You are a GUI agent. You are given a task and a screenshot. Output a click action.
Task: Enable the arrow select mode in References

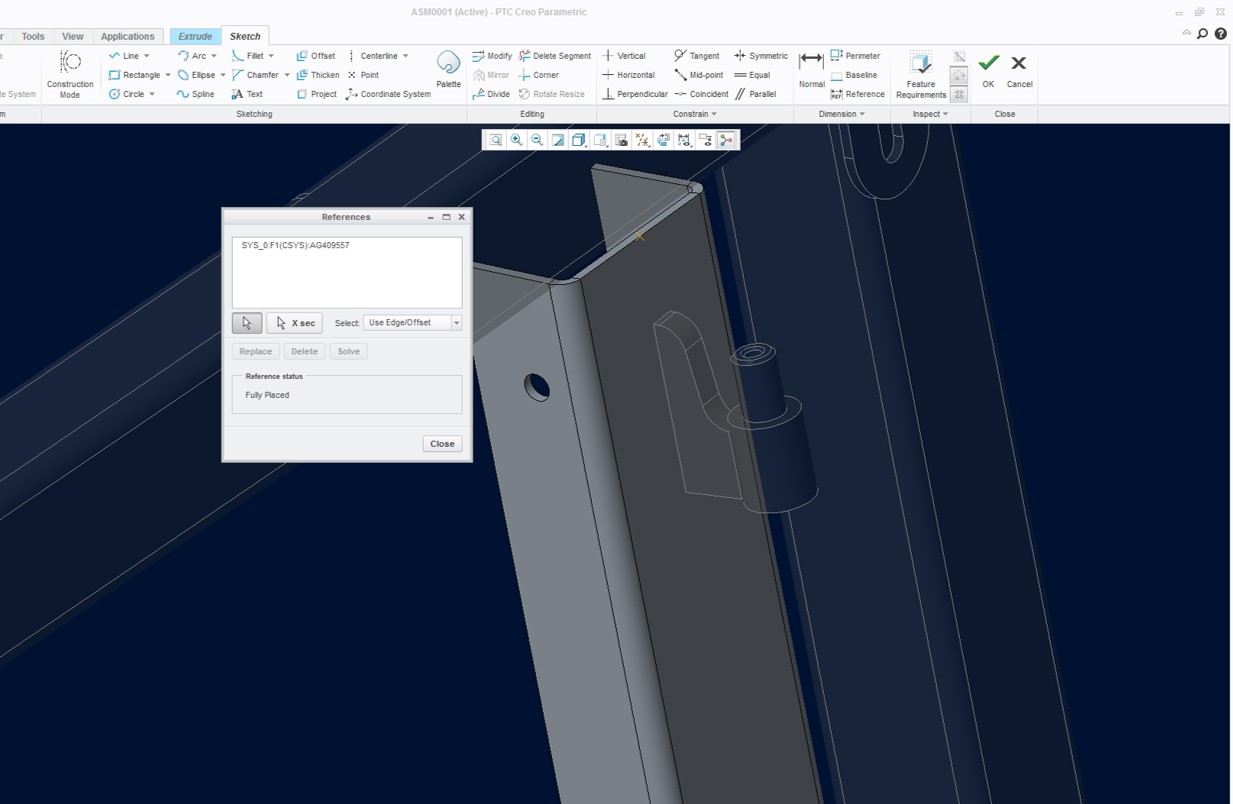tap(247, 323)
